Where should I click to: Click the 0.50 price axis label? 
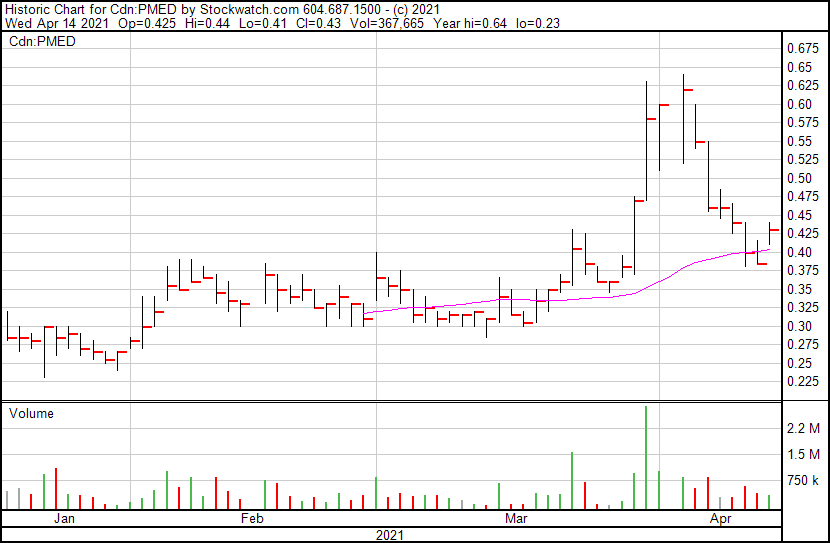(799, 178)
